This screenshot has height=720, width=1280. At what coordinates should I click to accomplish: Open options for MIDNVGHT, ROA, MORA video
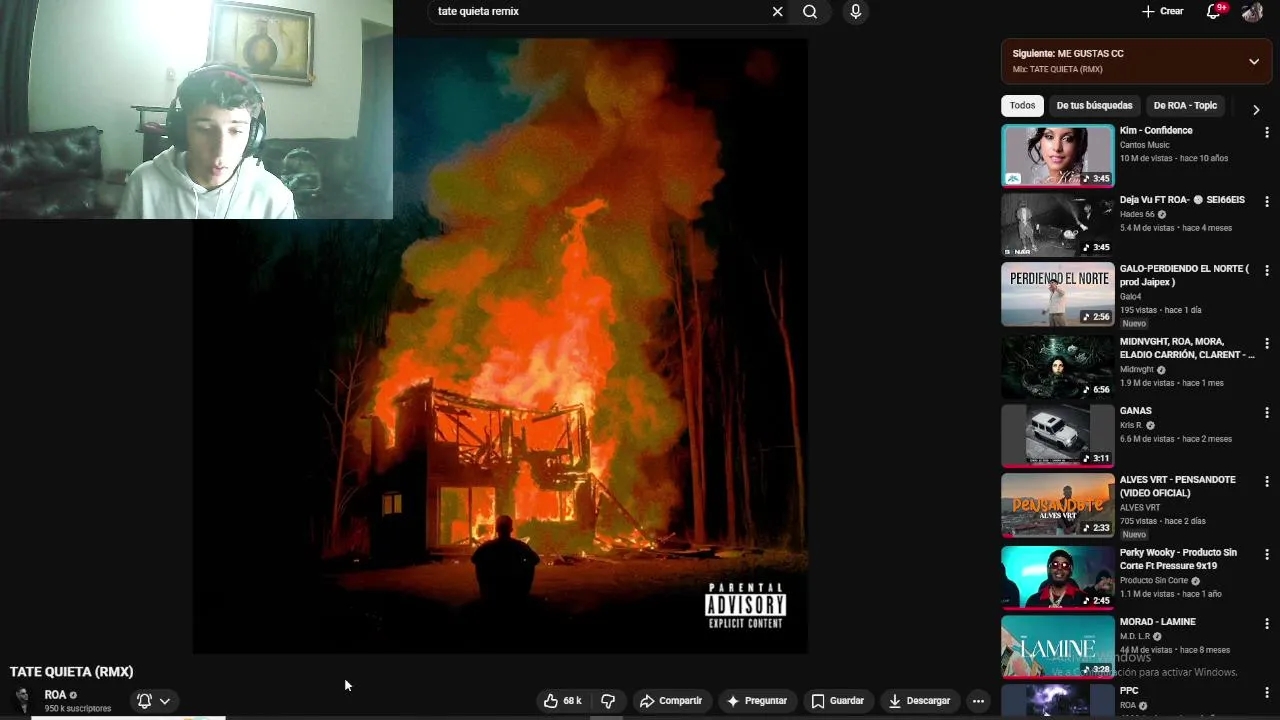click(1267, 343)
